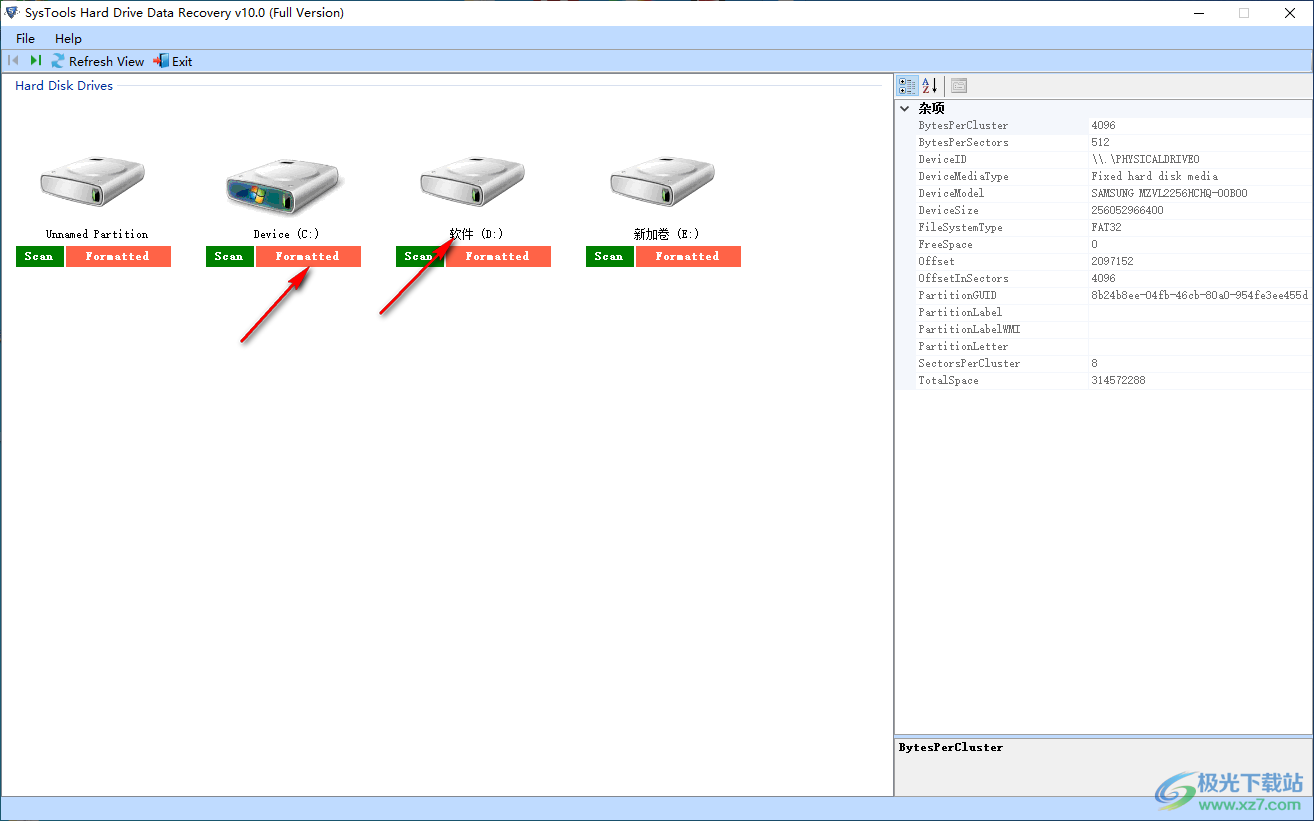This screenshot has width=1314, height=821.
Task: Close the SysTools window
Action: [1290, 13]
